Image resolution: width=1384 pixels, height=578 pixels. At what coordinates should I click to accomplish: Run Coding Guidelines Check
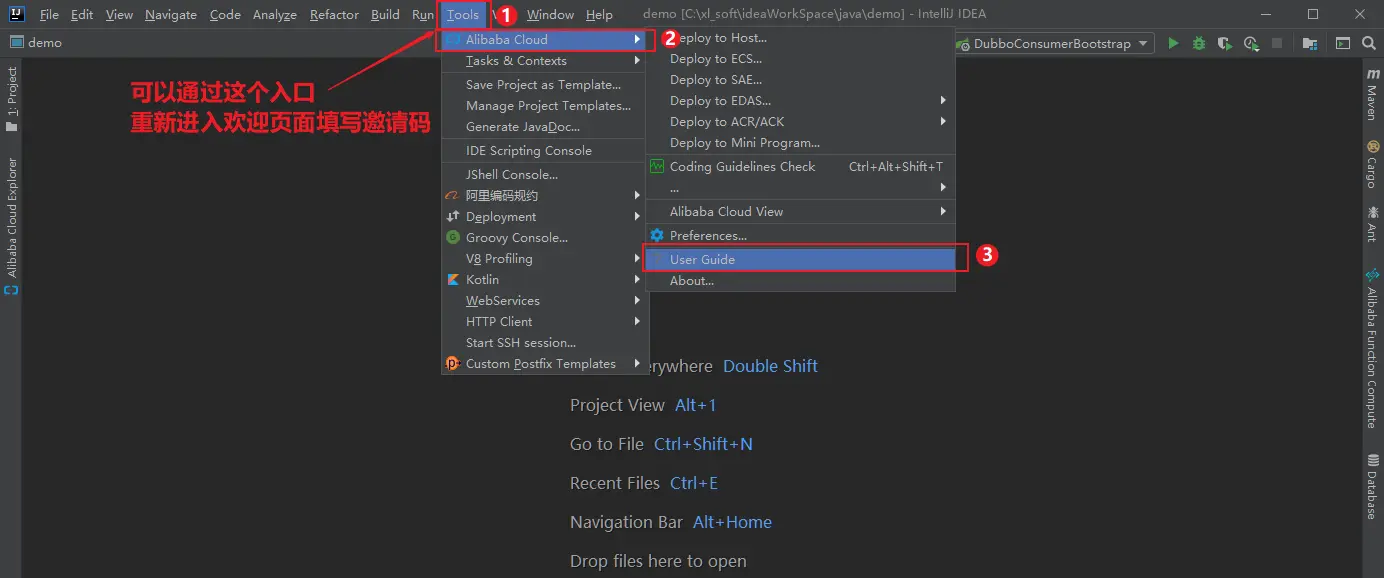point(799,167)
